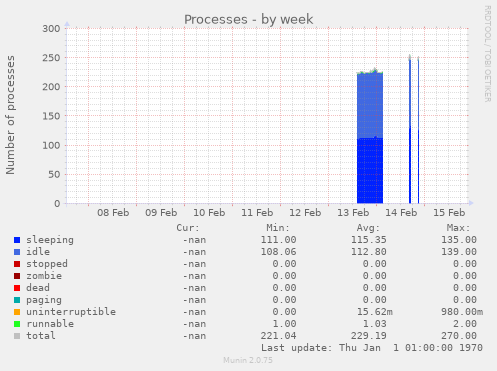Click idle Max value 139.00
The height and width of the screenshot is (371, 497).
[459, 252]
